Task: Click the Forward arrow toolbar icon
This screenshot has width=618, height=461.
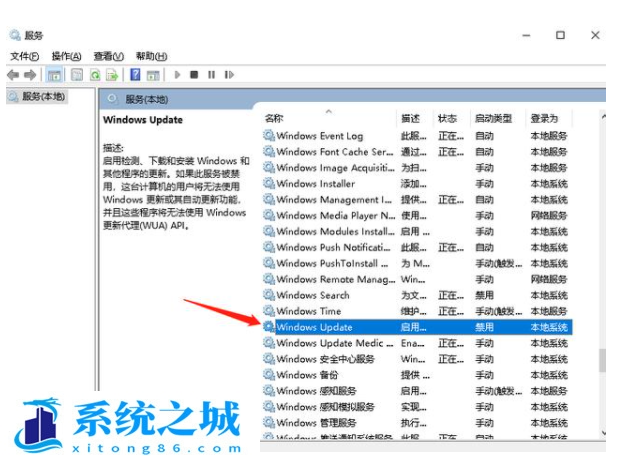Action: pos(30,75)
